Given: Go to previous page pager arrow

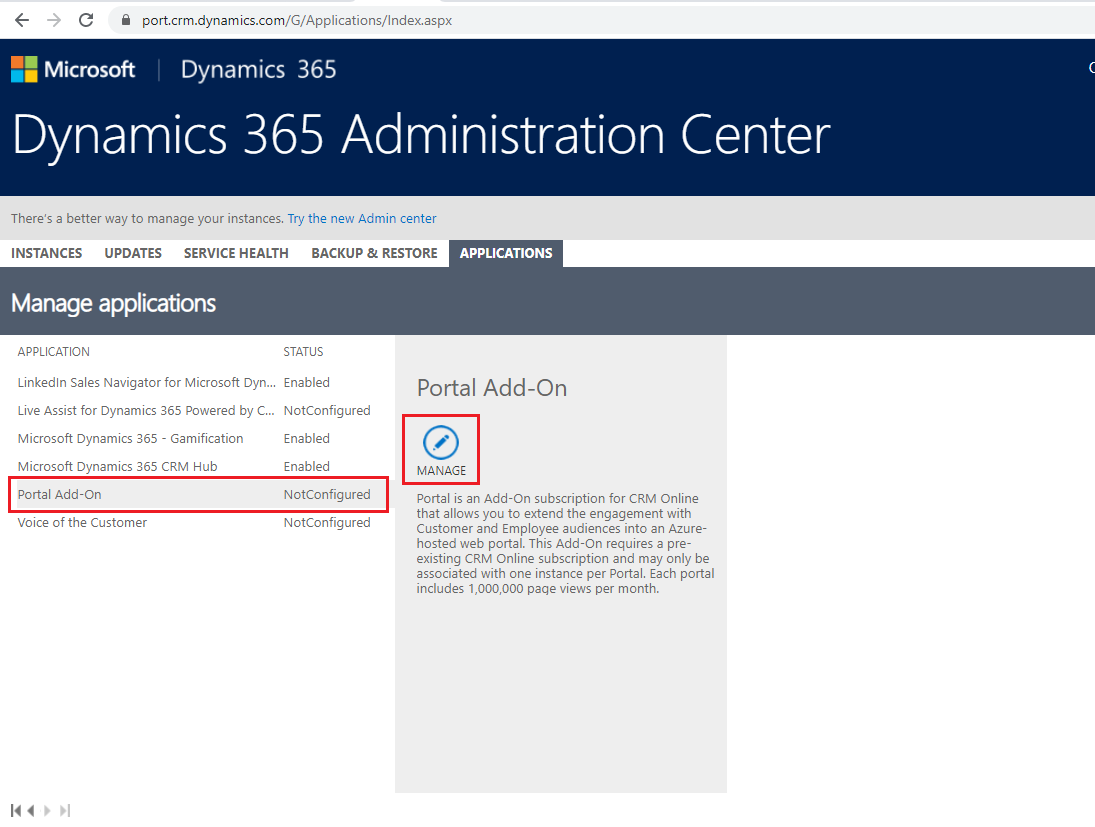Looking at the screenshot, I should coord(31,810).
